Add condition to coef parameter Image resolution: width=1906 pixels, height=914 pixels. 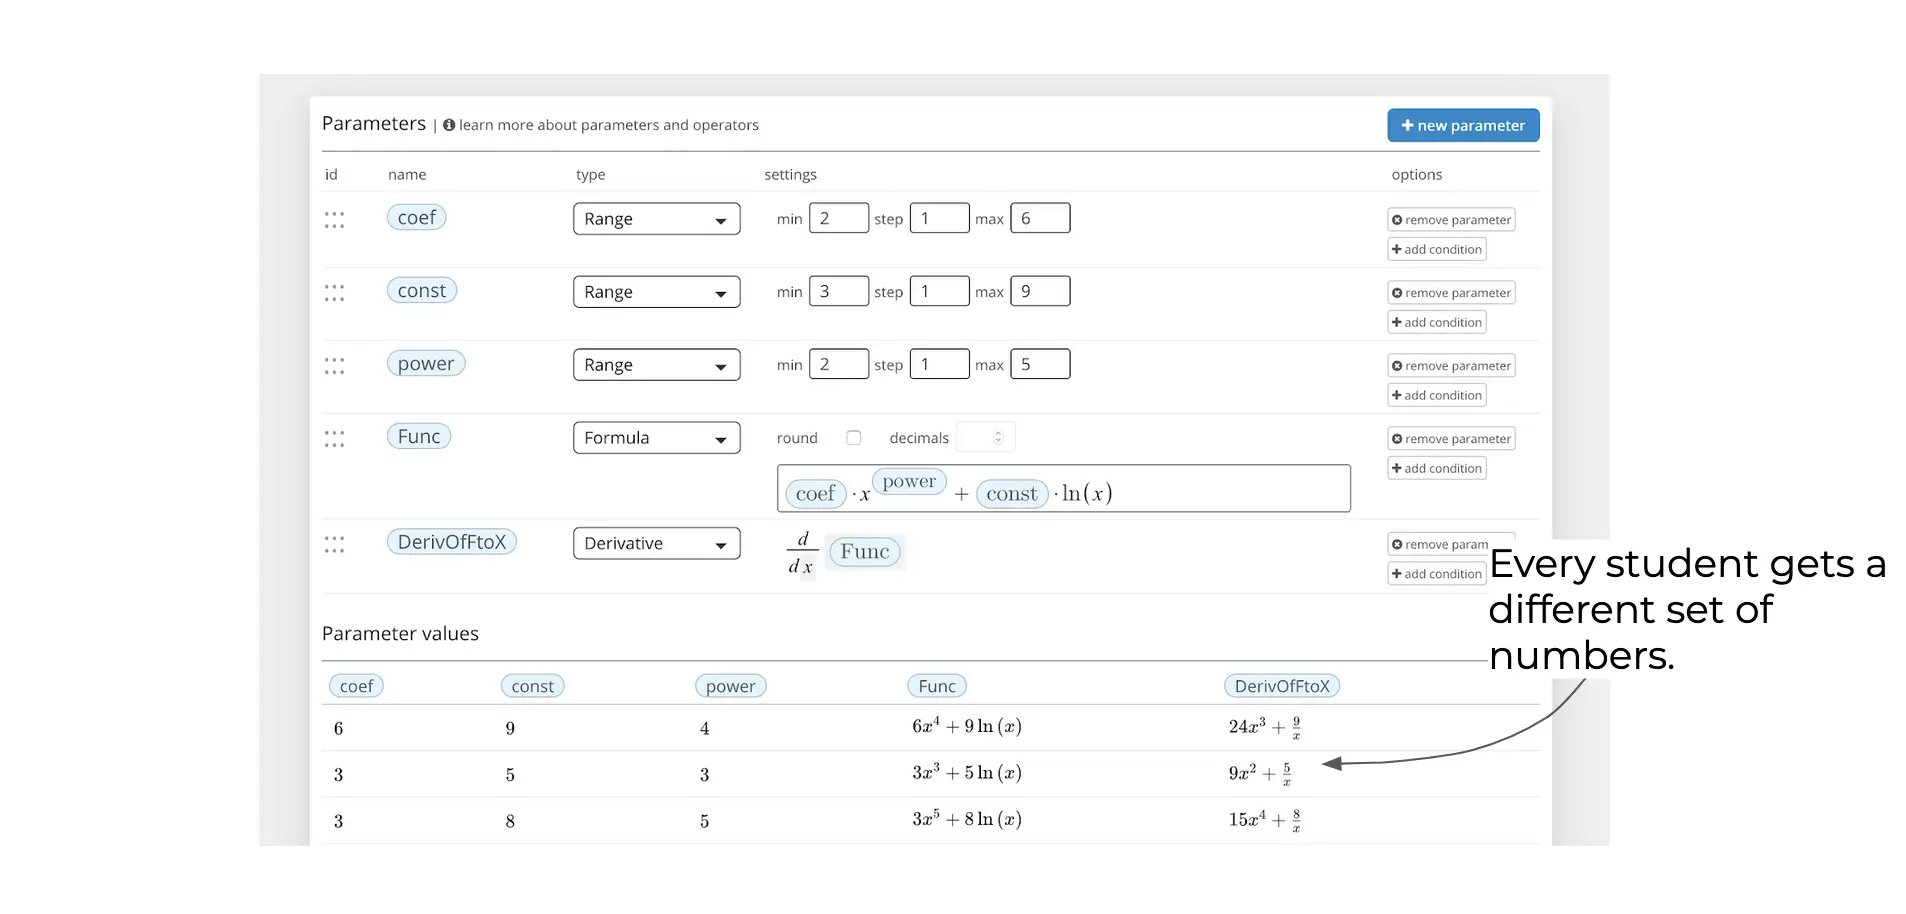pos(1437,249)
